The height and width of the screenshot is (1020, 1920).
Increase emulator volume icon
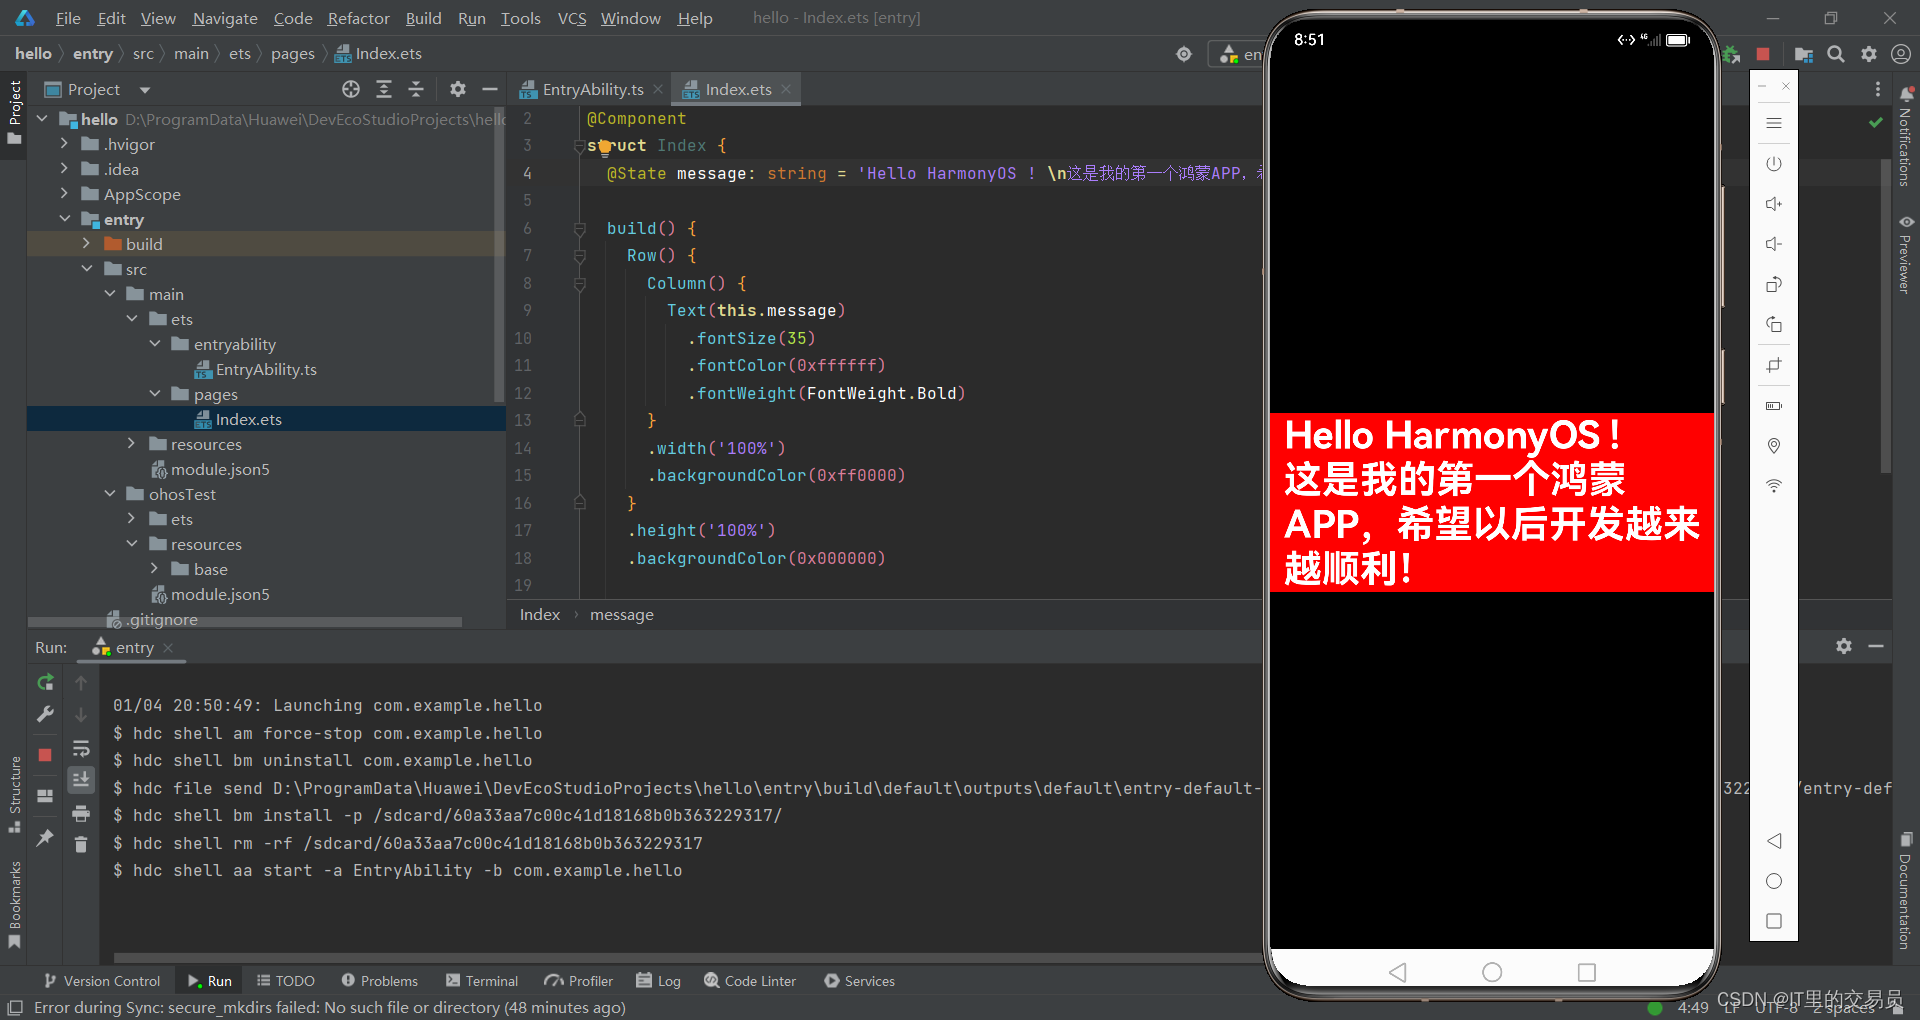(x=1774, y=204)
